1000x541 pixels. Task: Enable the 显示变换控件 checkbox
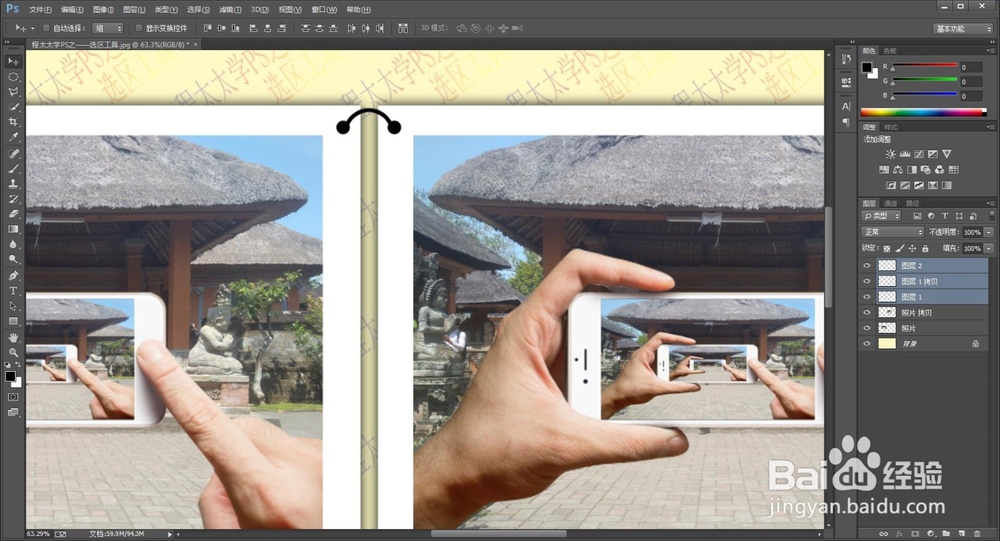(x=138, y=28)
